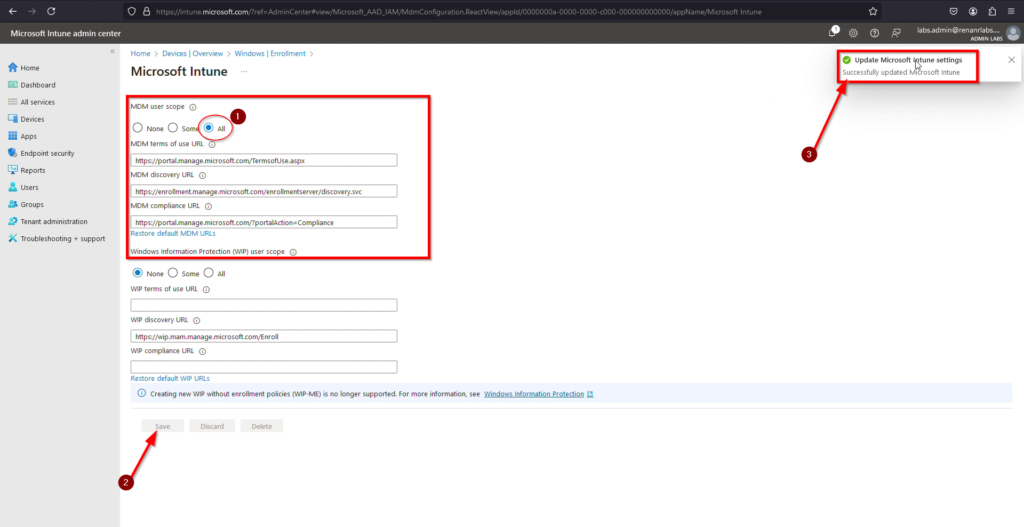Click info icon beside MDM discovery URL
This screenshot has height=527, width=1024.
click(x=202, y=176)
